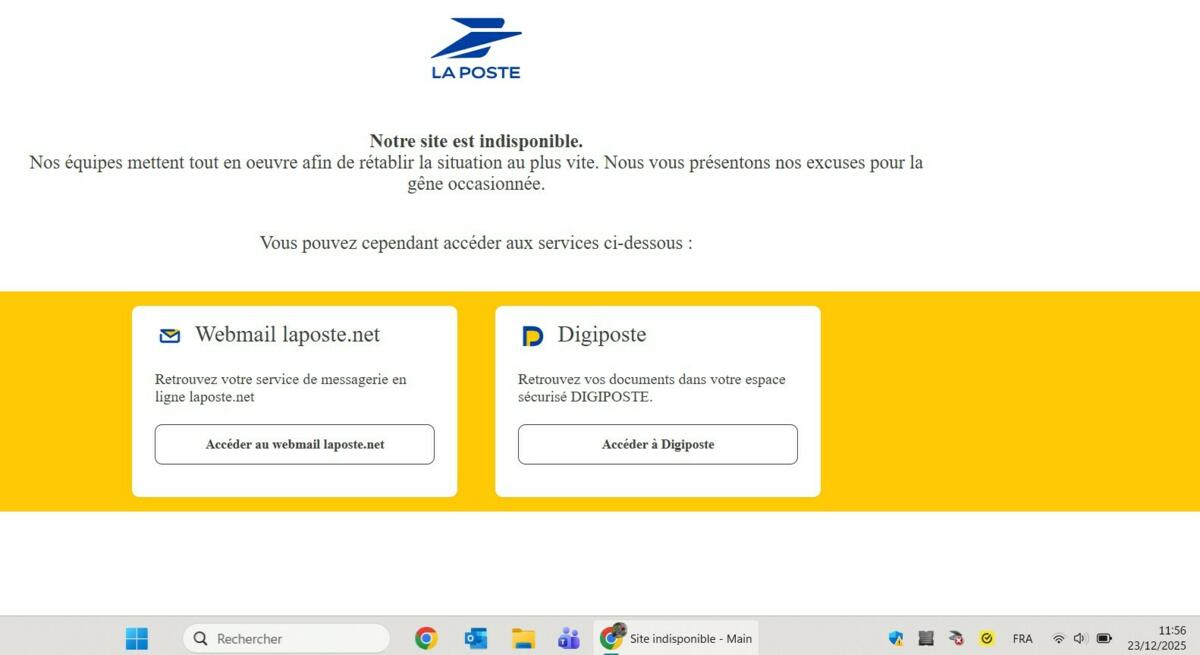The height and width of the screenshot is (655, 1200).
Task: Select the Webmail laposte.net heading
Action: pyautogui.click(x=287, y=334)
